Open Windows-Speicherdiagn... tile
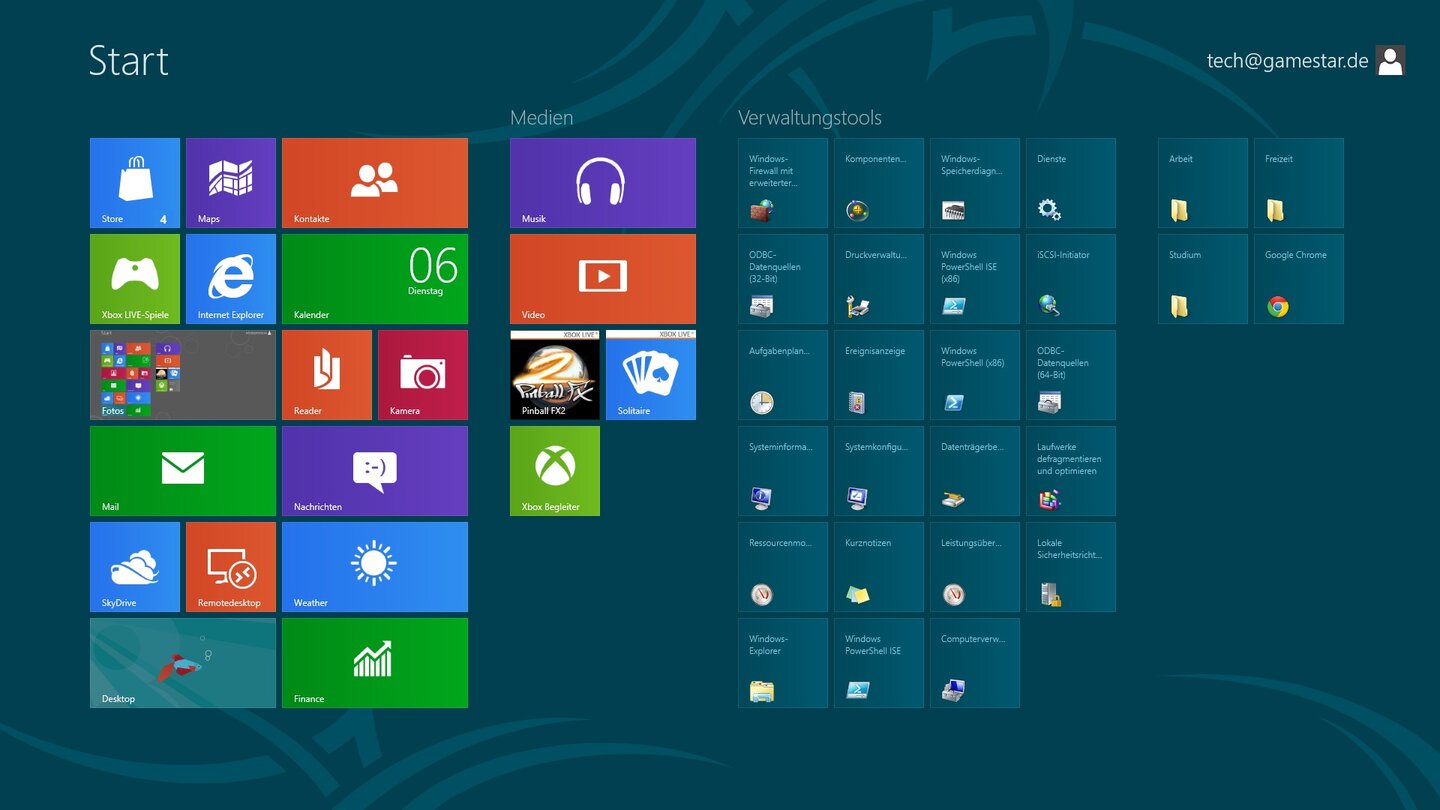1440x810 pixels. point(975,183)
